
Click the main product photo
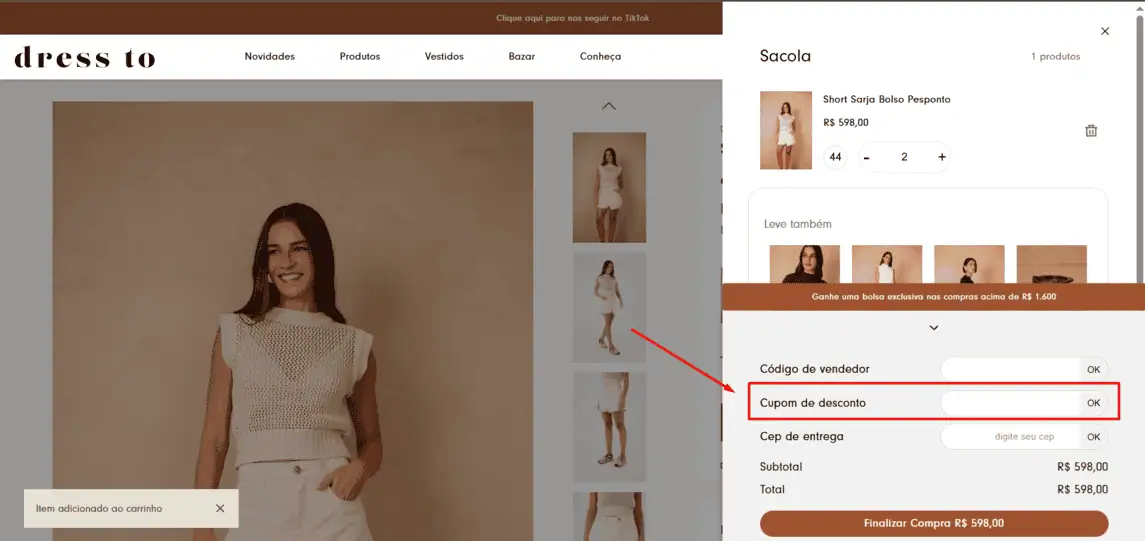[x=293, y=321]
